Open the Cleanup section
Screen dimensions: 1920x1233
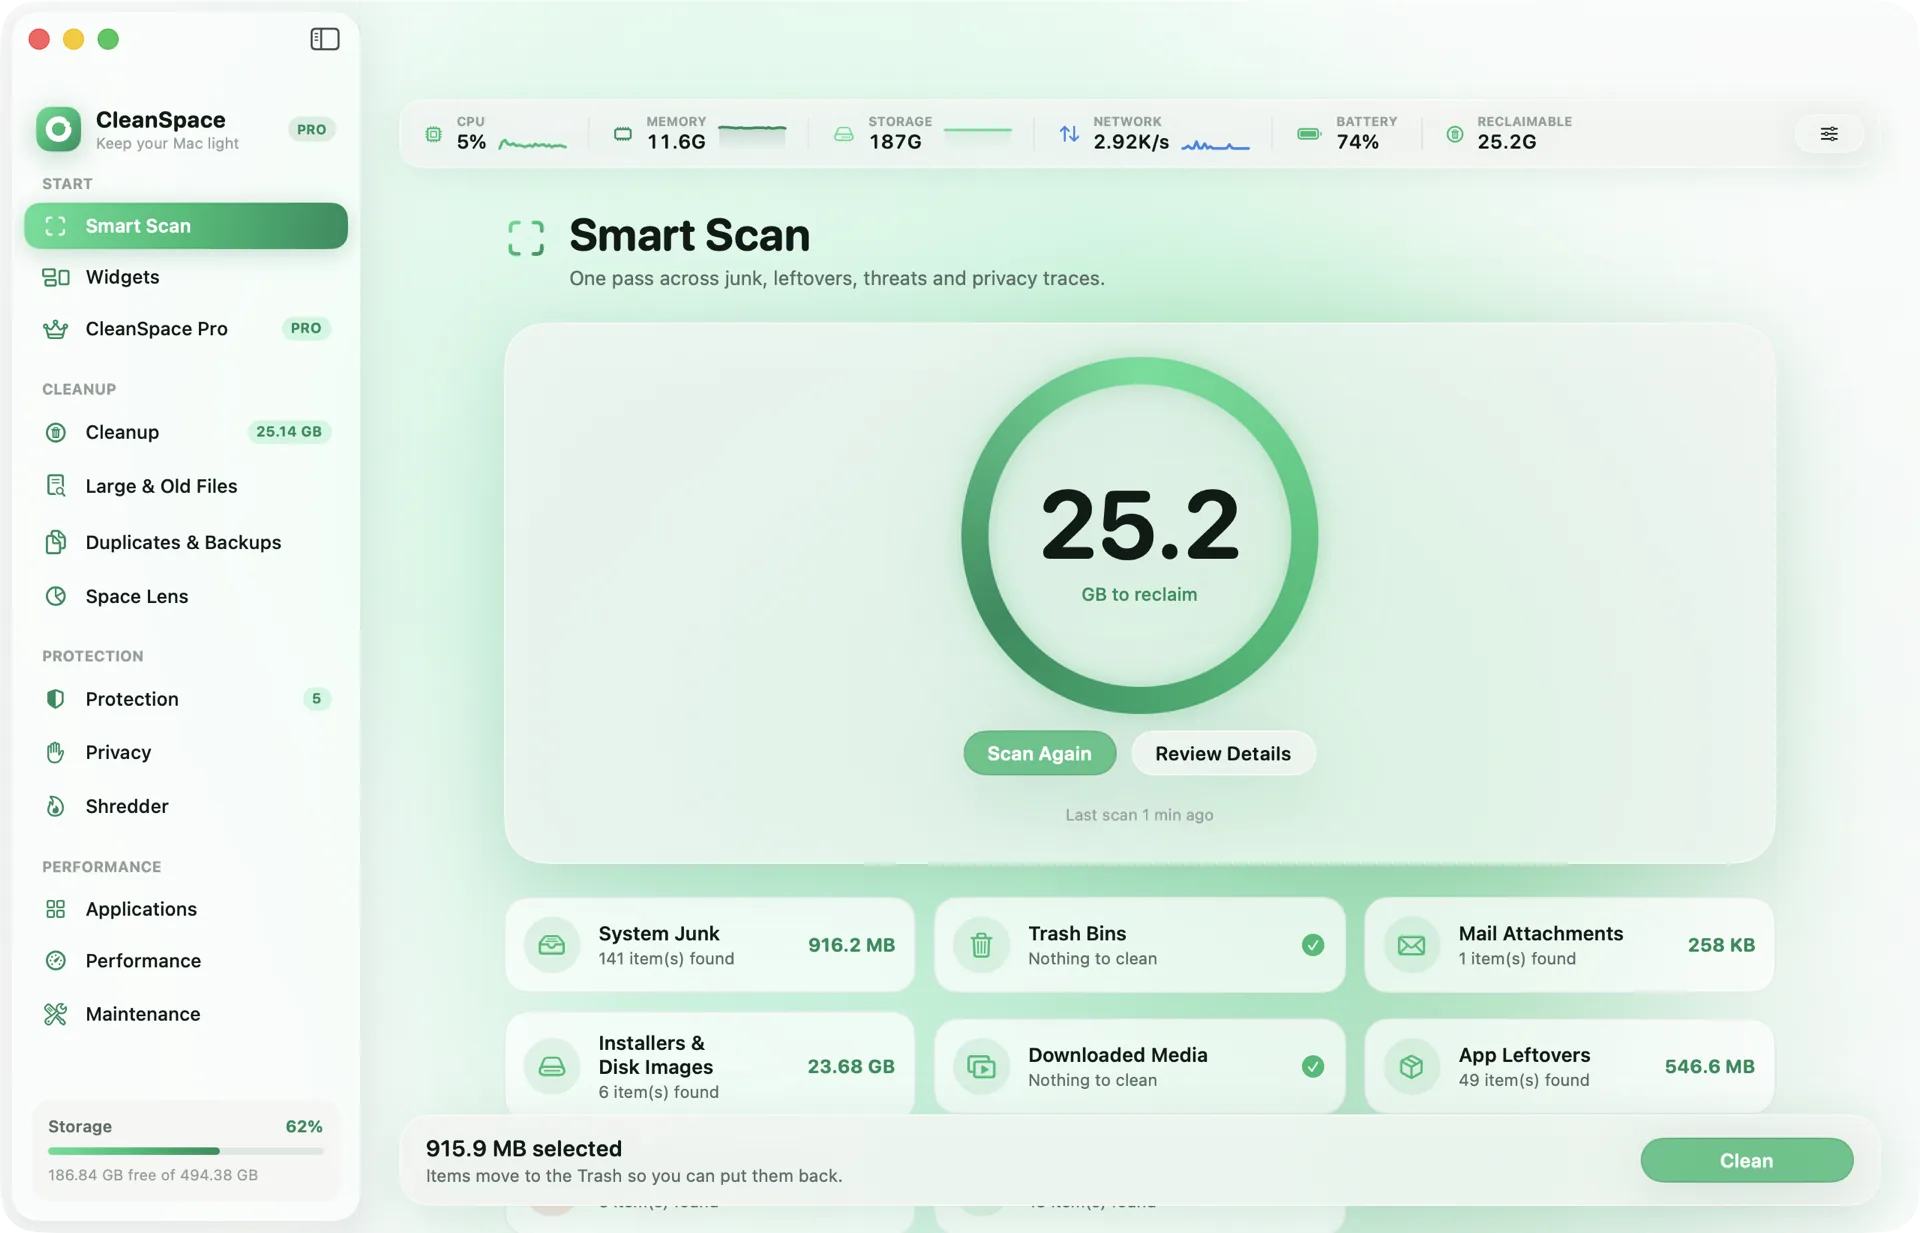click(x=186, y=432)
